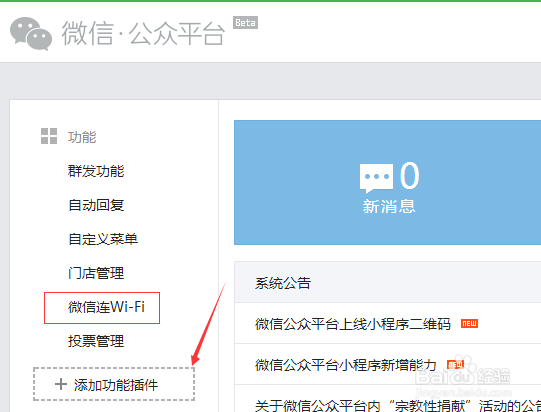Open 自定义菜单 in the sidebar

[103, 239]
